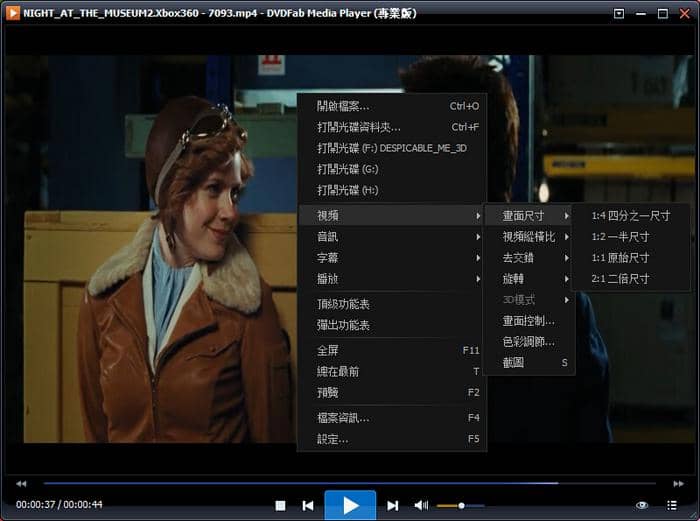Expand 3D模式 submenu
Screen dimensions: 700x521
coord(529,300)
